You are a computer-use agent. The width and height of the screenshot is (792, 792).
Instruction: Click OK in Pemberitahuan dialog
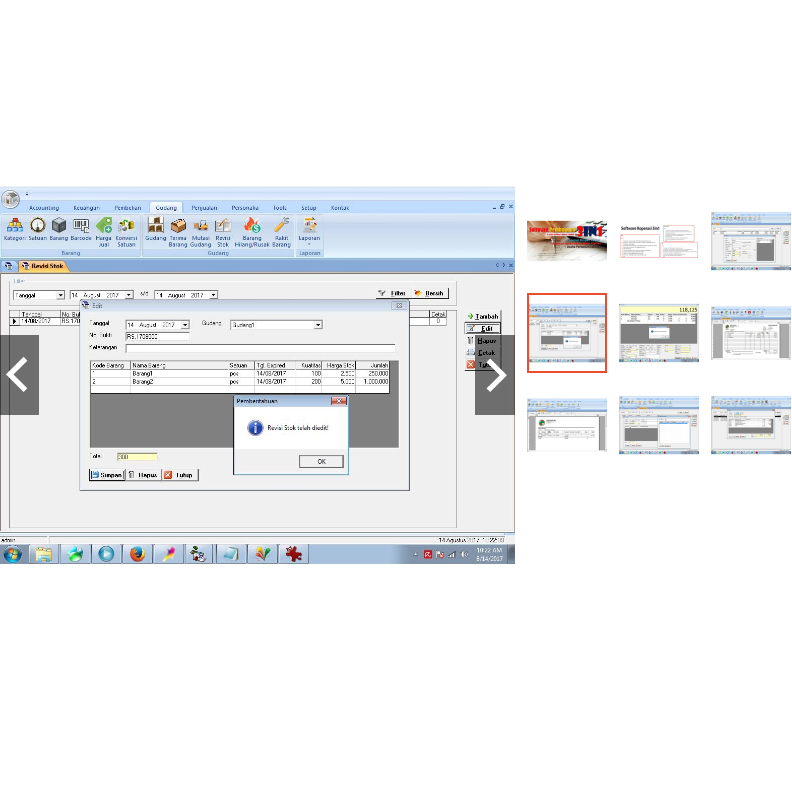click(x=321, y=461)
